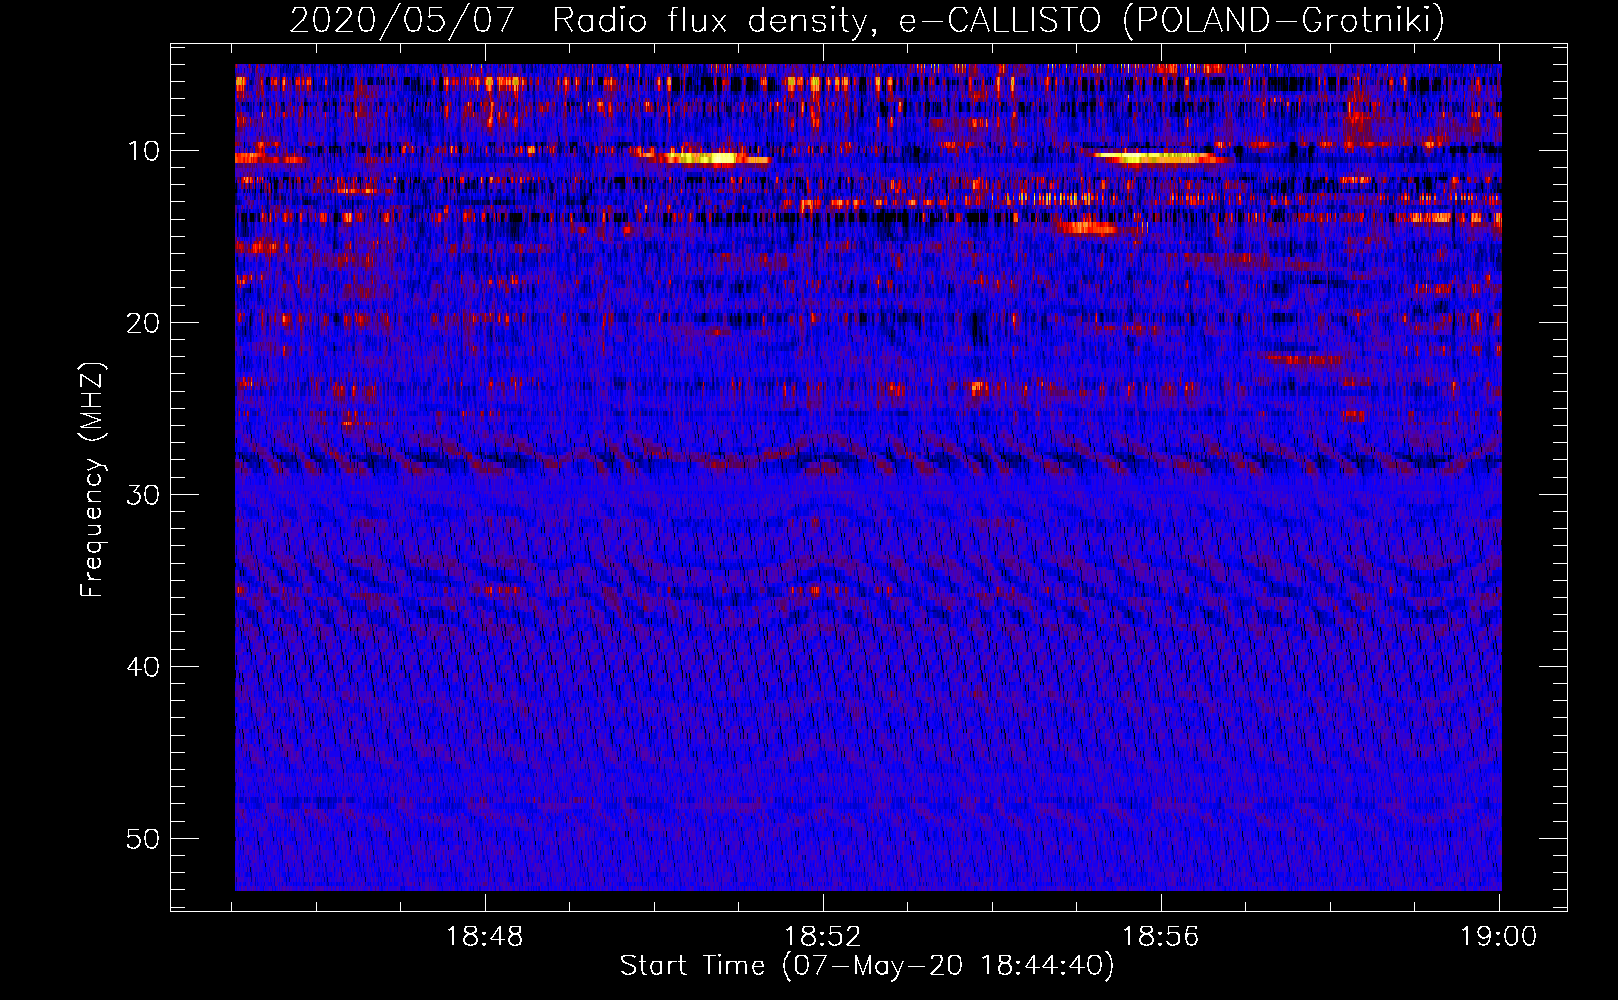Click the 18:52 time tick label
1618x1000 pixels.
pos(823,937)
